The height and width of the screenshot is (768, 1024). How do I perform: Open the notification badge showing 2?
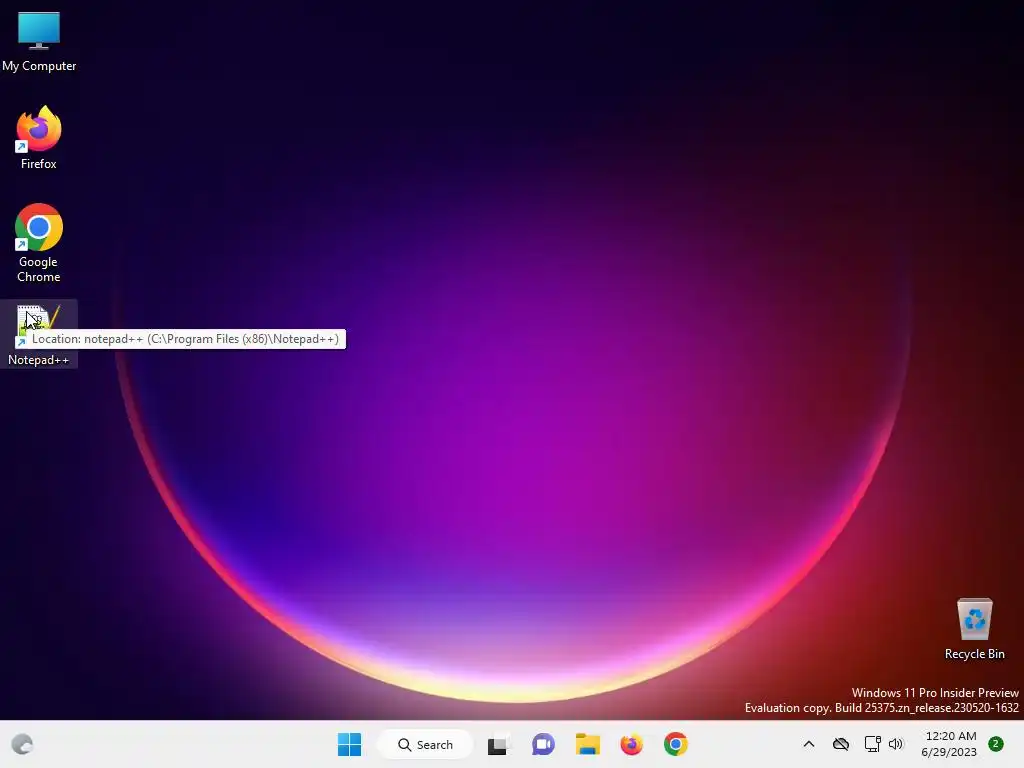[x=995, y=744]
